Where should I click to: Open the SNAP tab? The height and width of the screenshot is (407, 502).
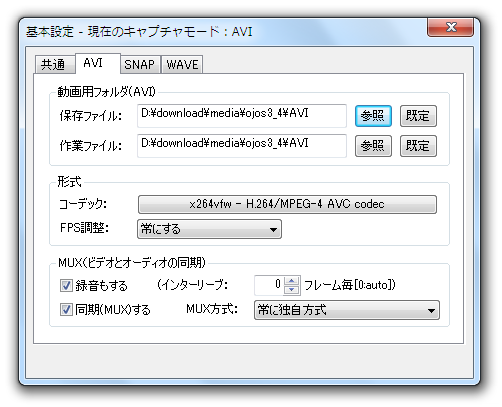click(140, 64)
